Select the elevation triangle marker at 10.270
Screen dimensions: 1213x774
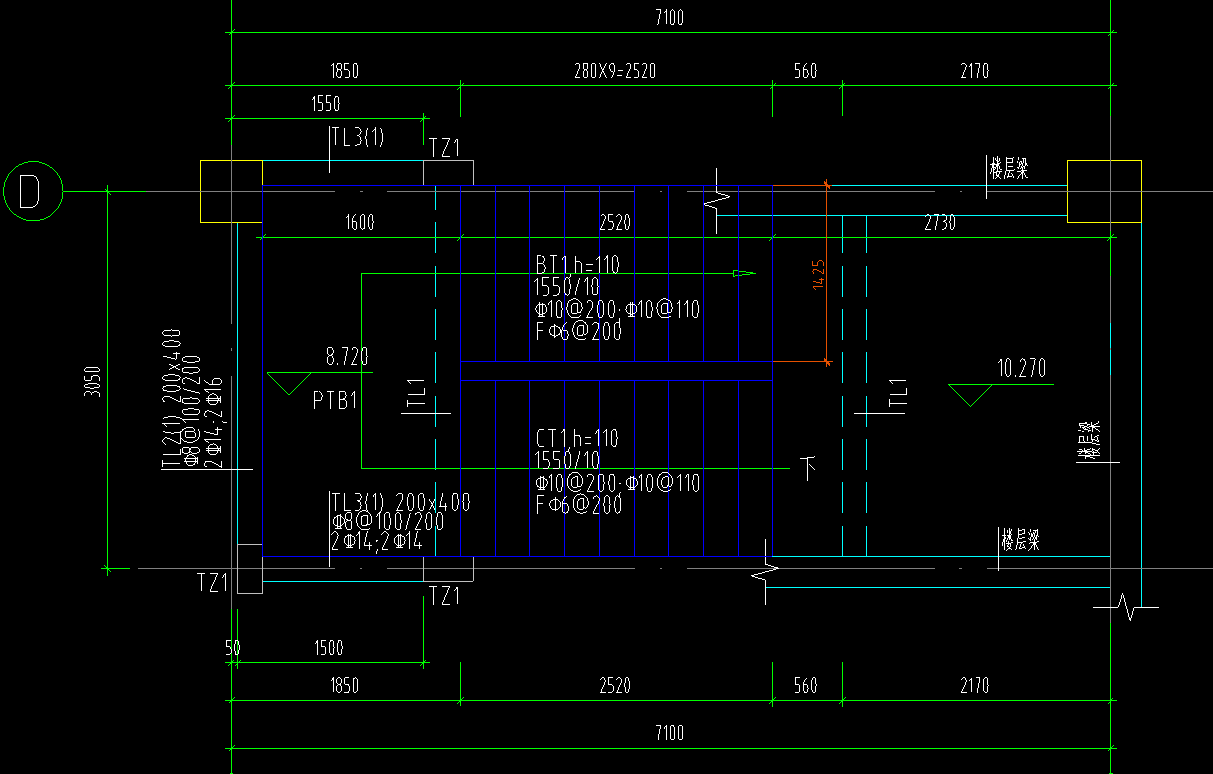[x=968, y=395]
